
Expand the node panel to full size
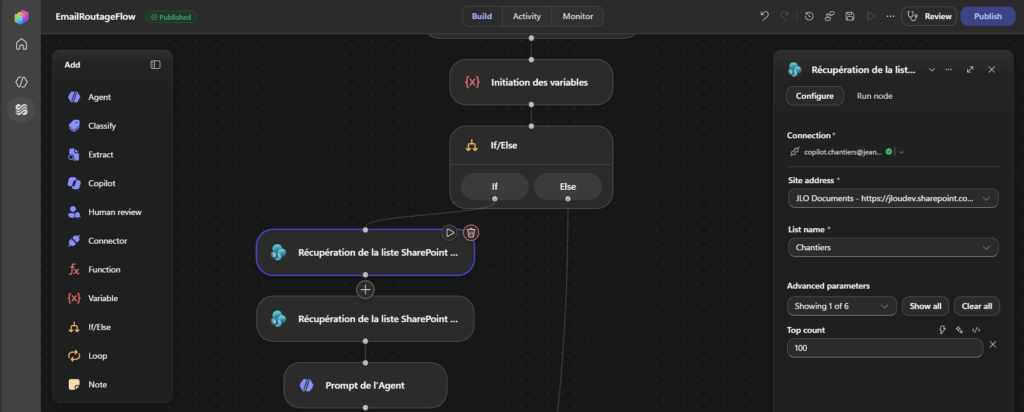coord(970,69)
